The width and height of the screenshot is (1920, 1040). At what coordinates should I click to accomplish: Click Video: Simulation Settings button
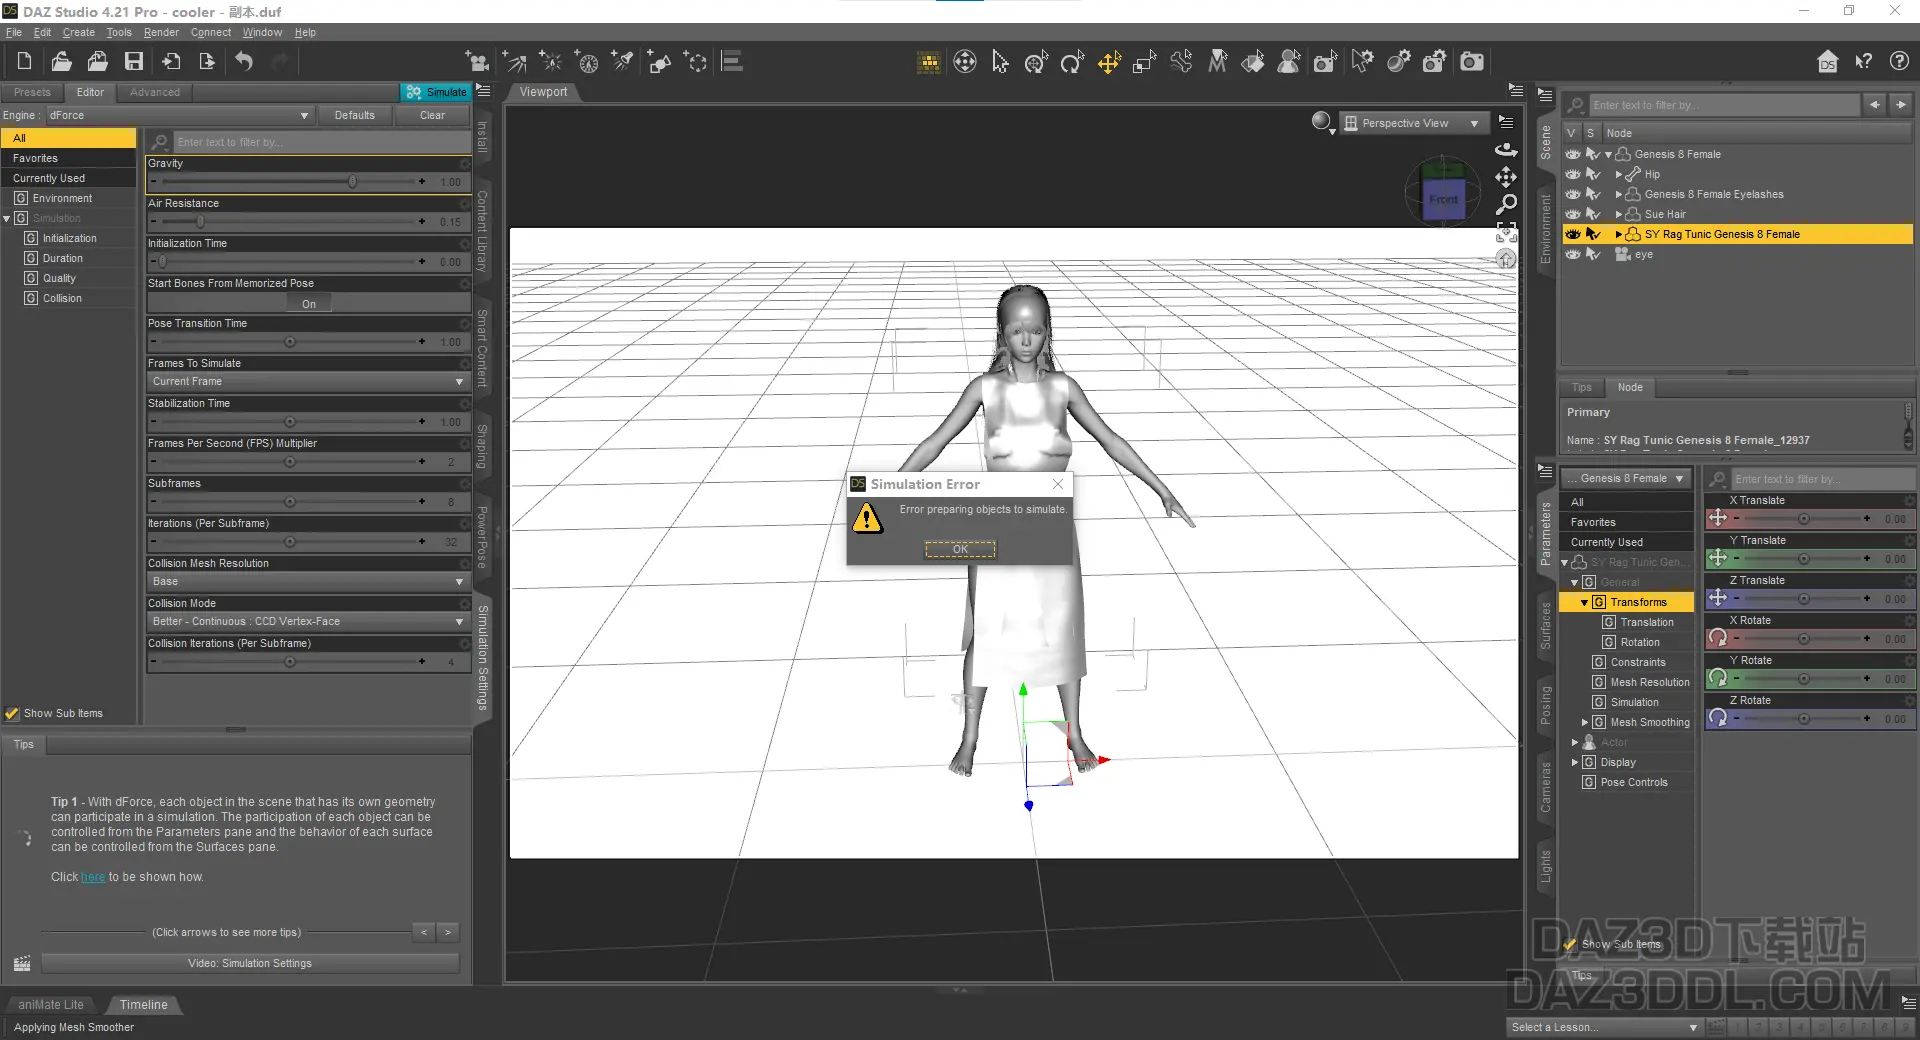250,963
